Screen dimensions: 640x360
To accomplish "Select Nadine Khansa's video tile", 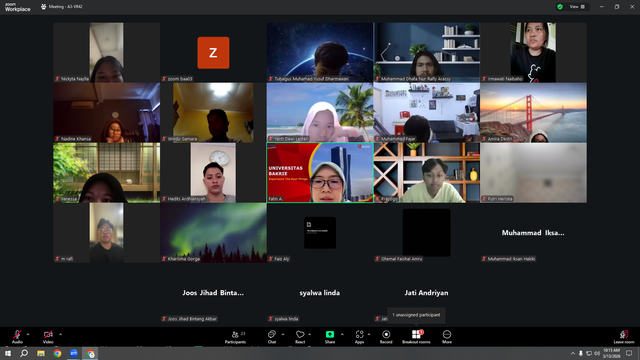I will point(107,112).
